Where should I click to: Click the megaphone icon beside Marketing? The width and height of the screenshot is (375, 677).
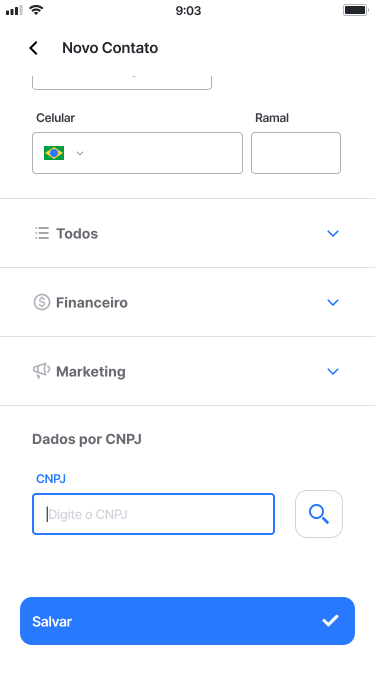[41, 371]
